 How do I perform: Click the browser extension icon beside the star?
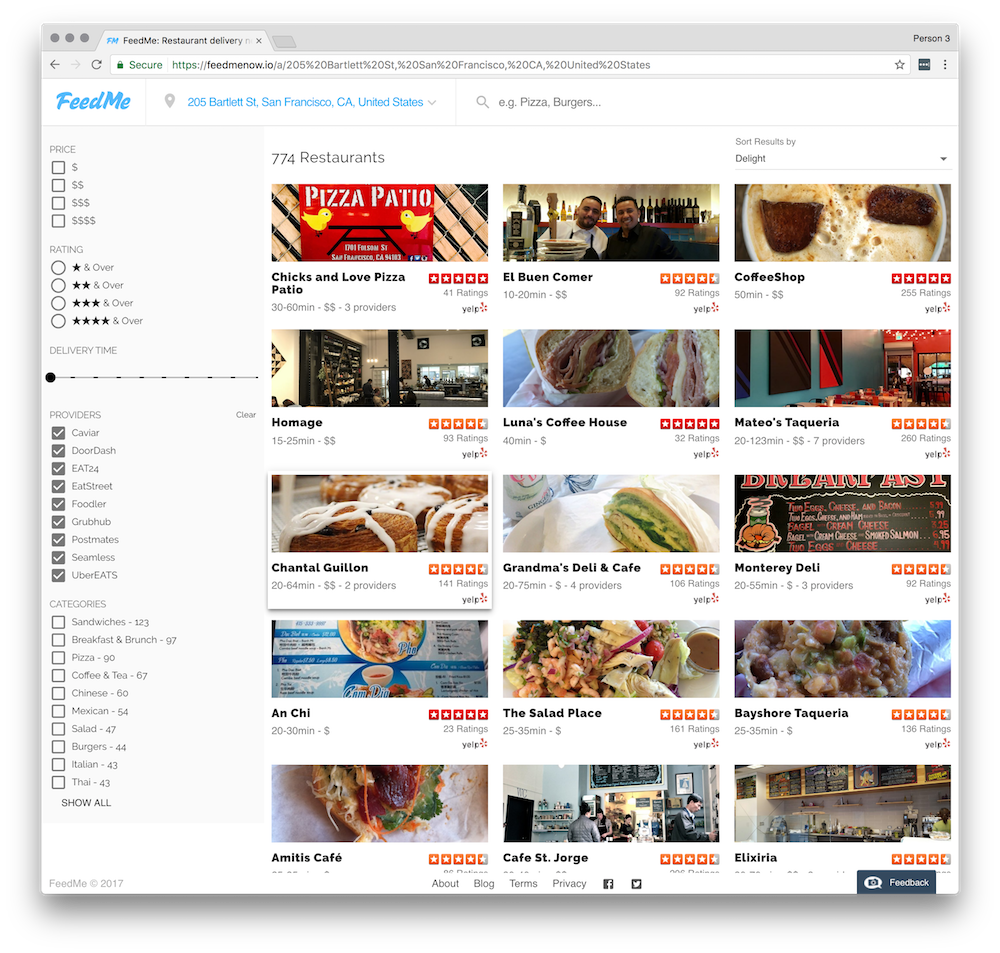pos(924,64)
